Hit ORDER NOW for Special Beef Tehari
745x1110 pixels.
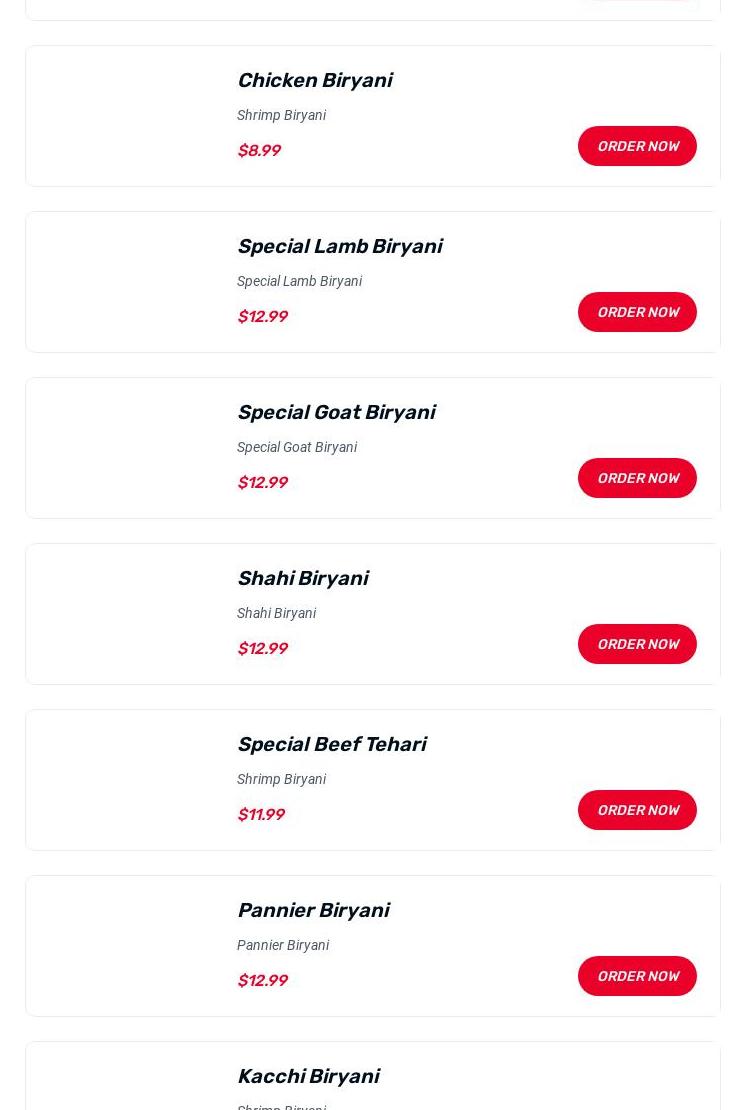[x=637, y=810]
